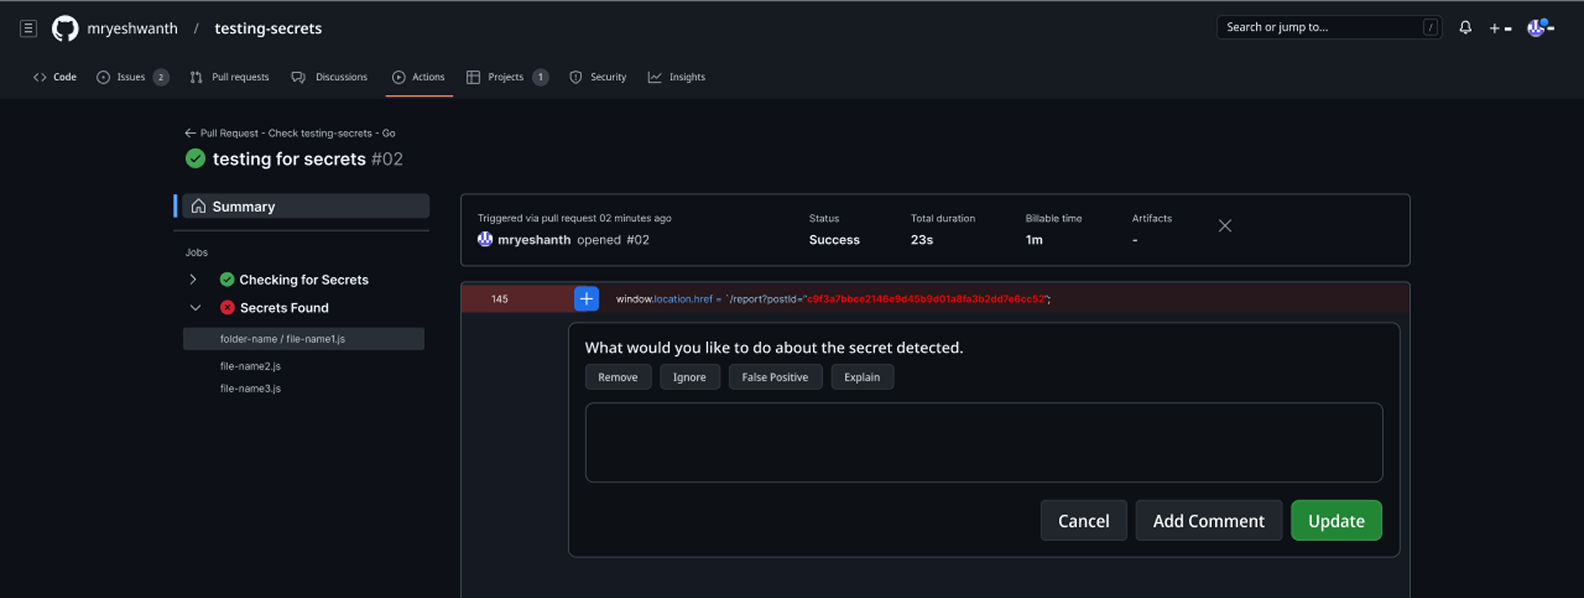Click the highlighted red secret string
1584x598 pixels.
click(926, 299)
